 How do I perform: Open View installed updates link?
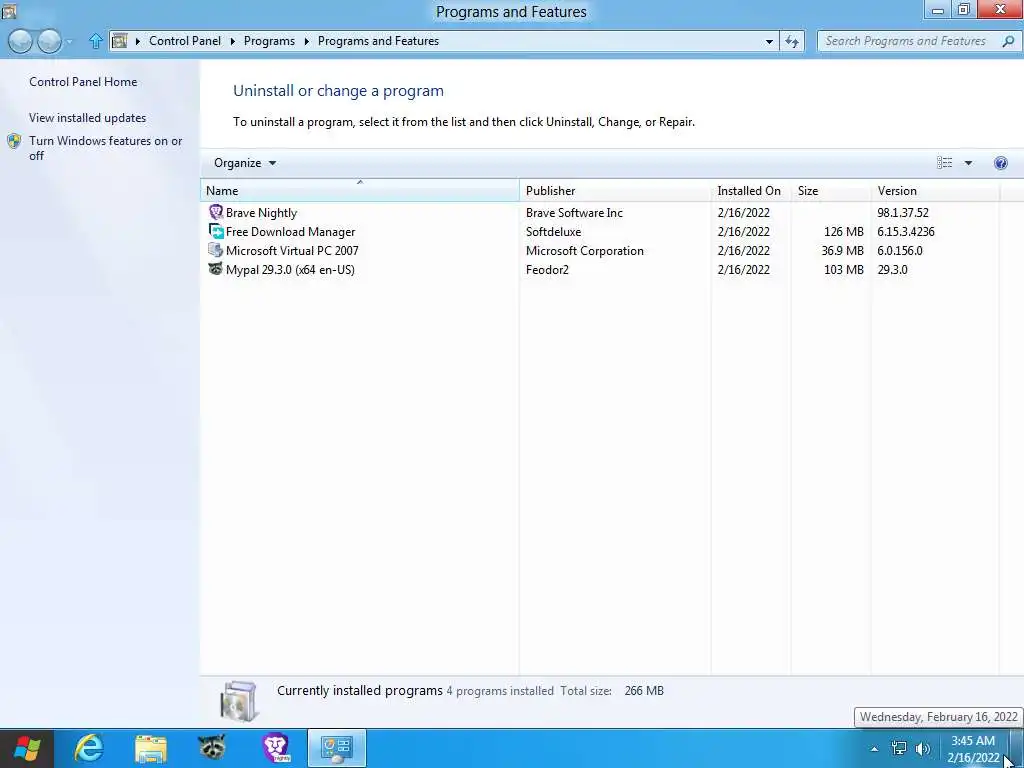[88, 118]
